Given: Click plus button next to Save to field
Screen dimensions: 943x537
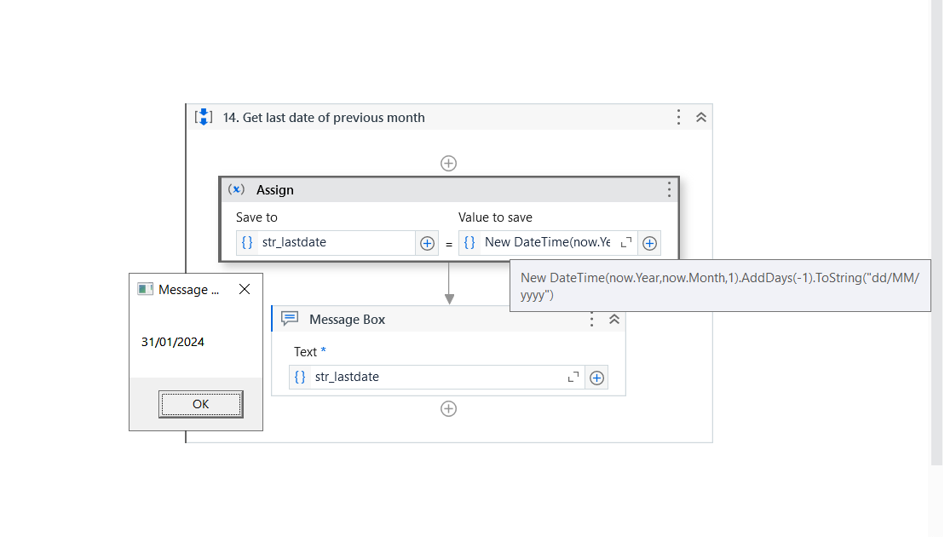Looking at the screenshot, I should click(x=427, y=243).
